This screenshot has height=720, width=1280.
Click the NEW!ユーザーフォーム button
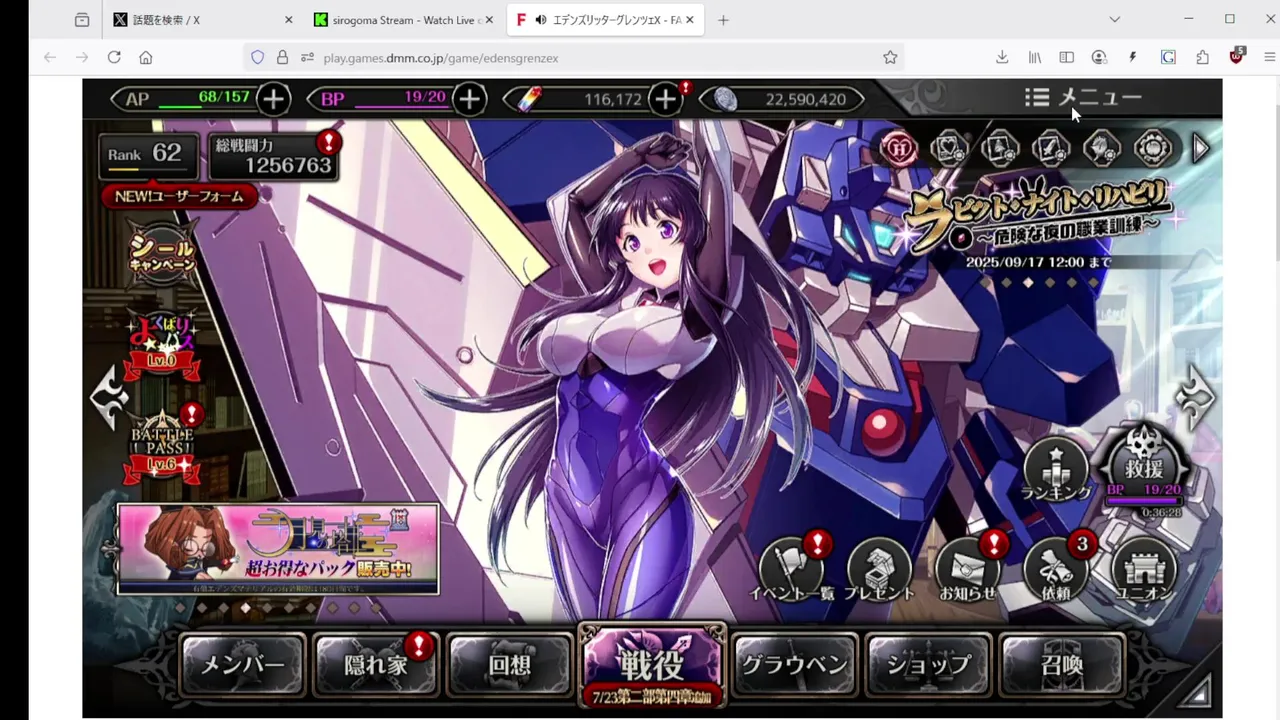coord(179,196)
